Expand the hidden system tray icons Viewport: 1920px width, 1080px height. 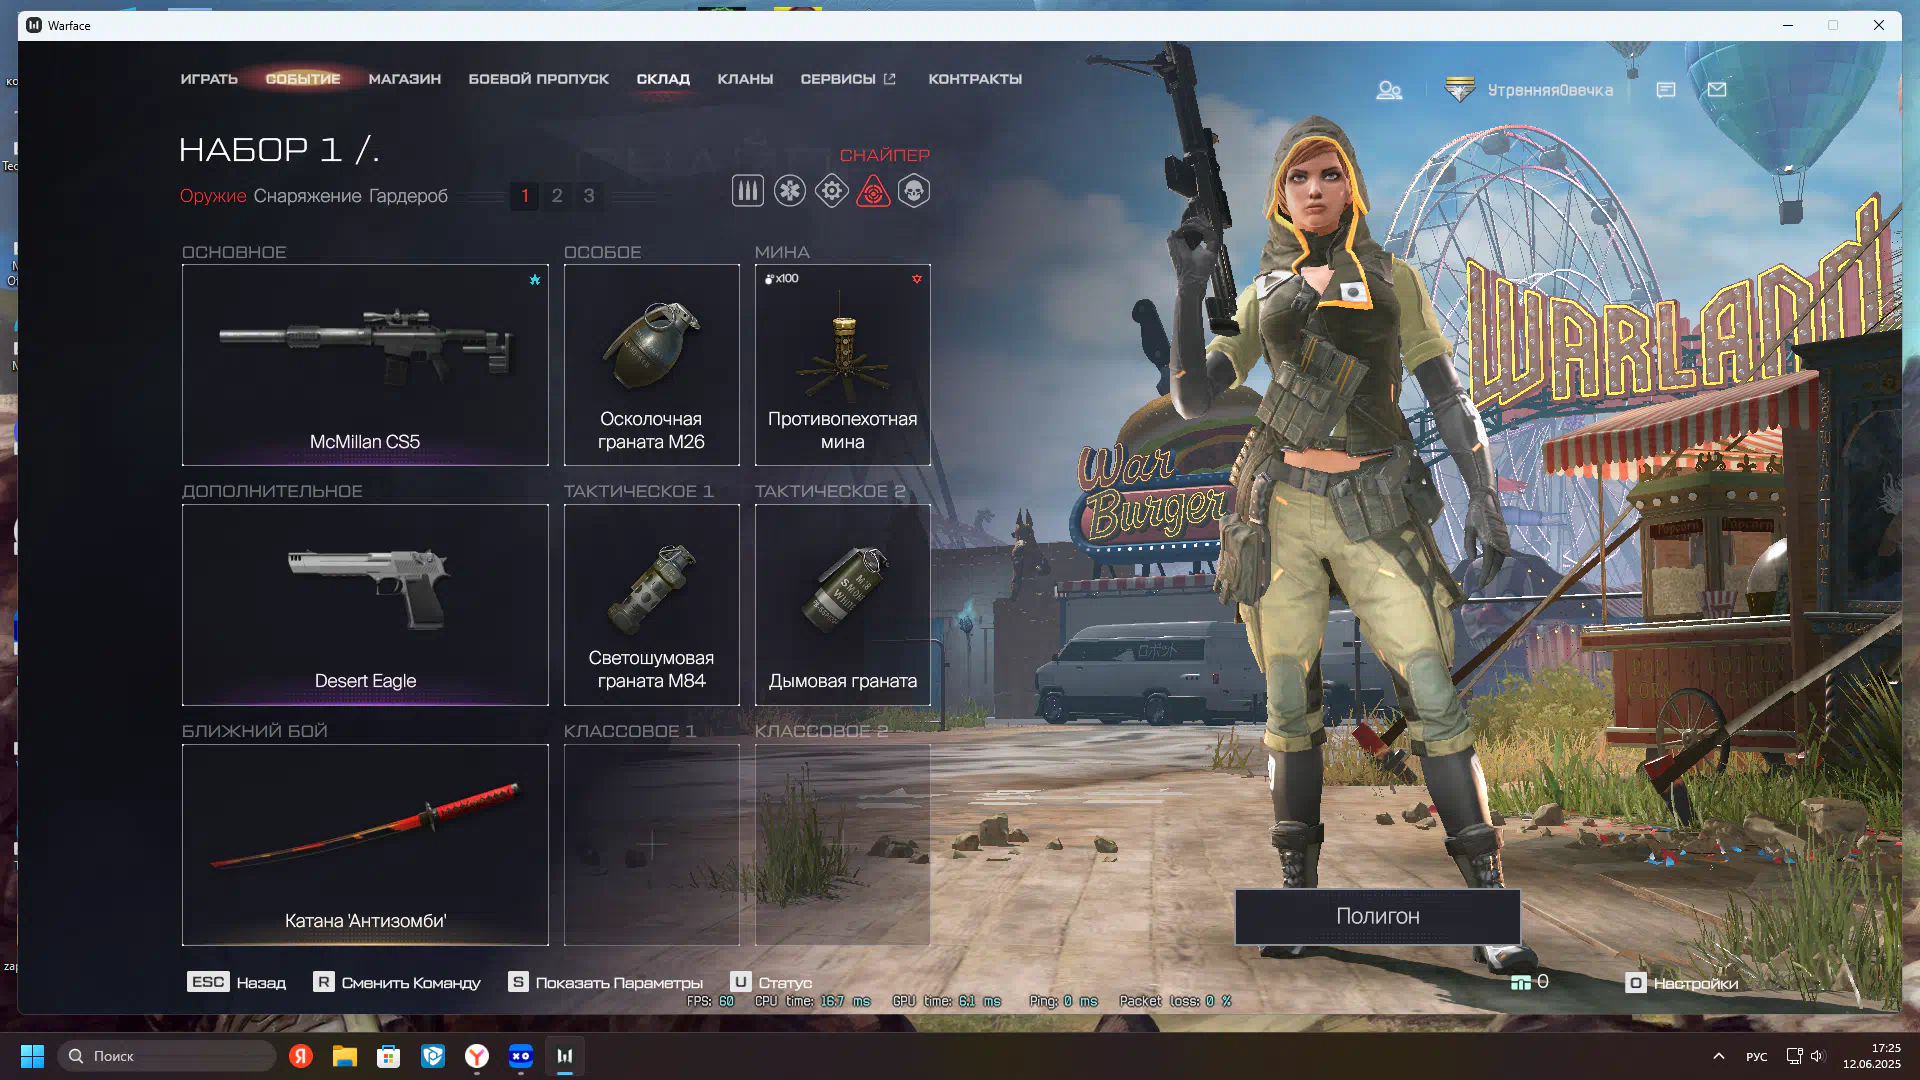(1719, 1056)
